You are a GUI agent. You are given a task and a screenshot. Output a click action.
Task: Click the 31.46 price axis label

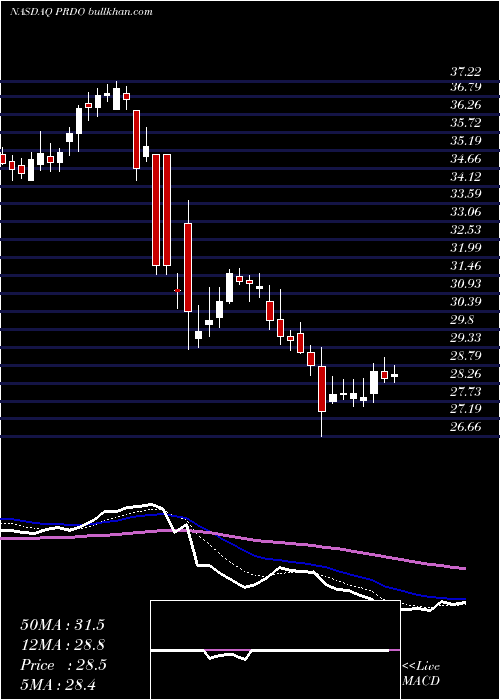[x=465, y=266]
